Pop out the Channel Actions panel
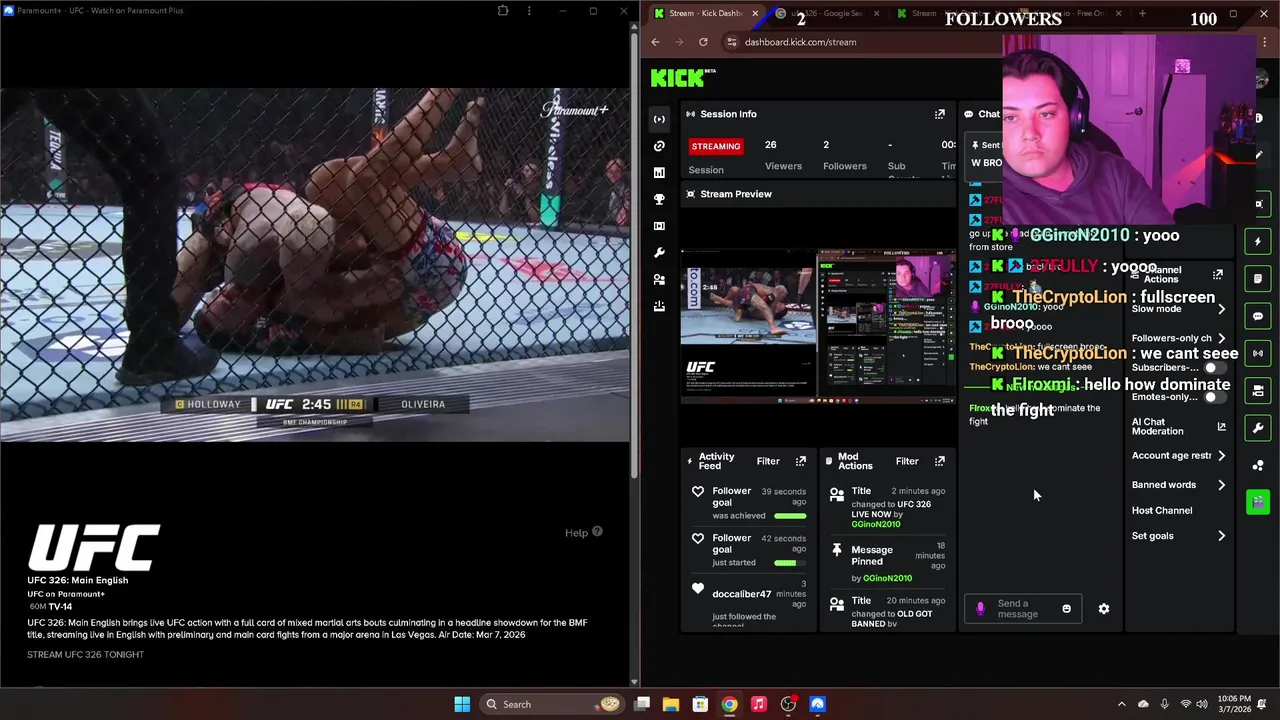Image resolution: width=1280 pixels, height=720 pixels. point(1217,274)
